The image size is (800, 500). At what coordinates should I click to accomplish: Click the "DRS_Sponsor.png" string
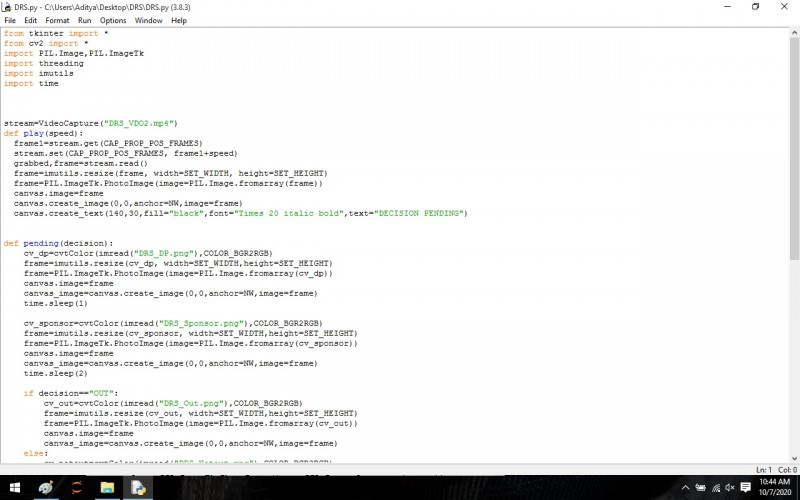(202, 323)
